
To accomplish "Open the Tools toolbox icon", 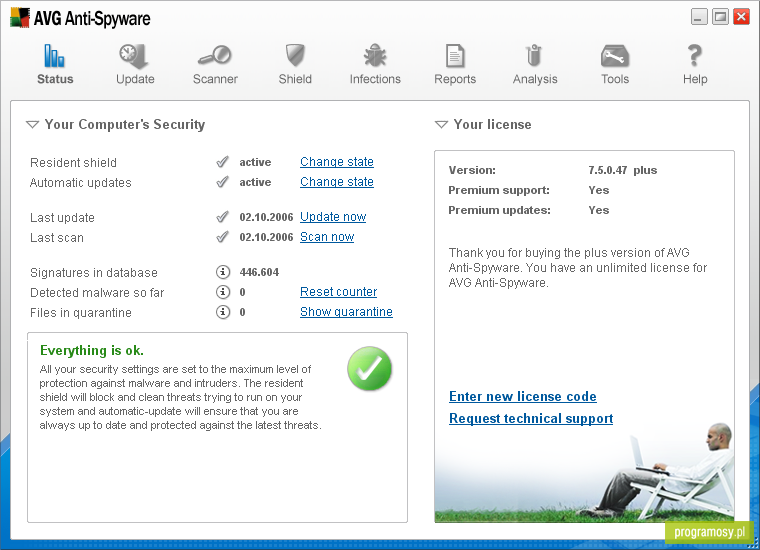I will [615, 56].
